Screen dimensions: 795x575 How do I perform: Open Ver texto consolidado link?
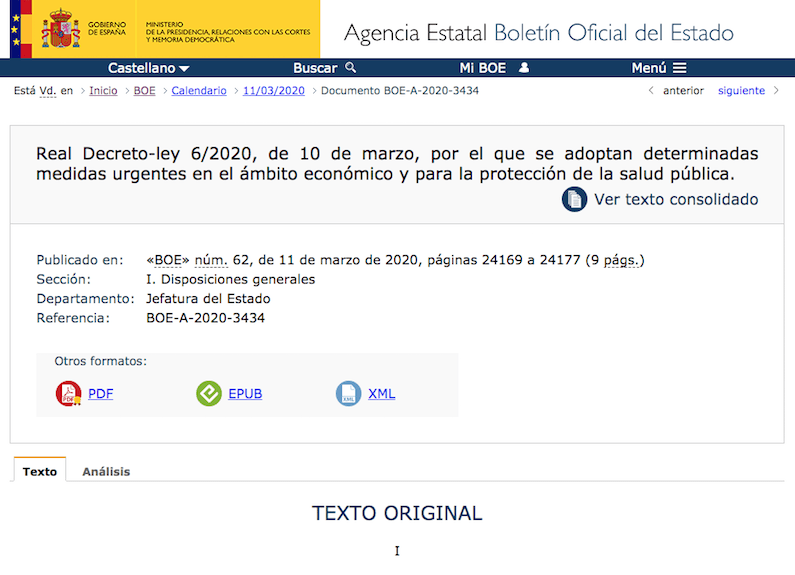[676, 199]
